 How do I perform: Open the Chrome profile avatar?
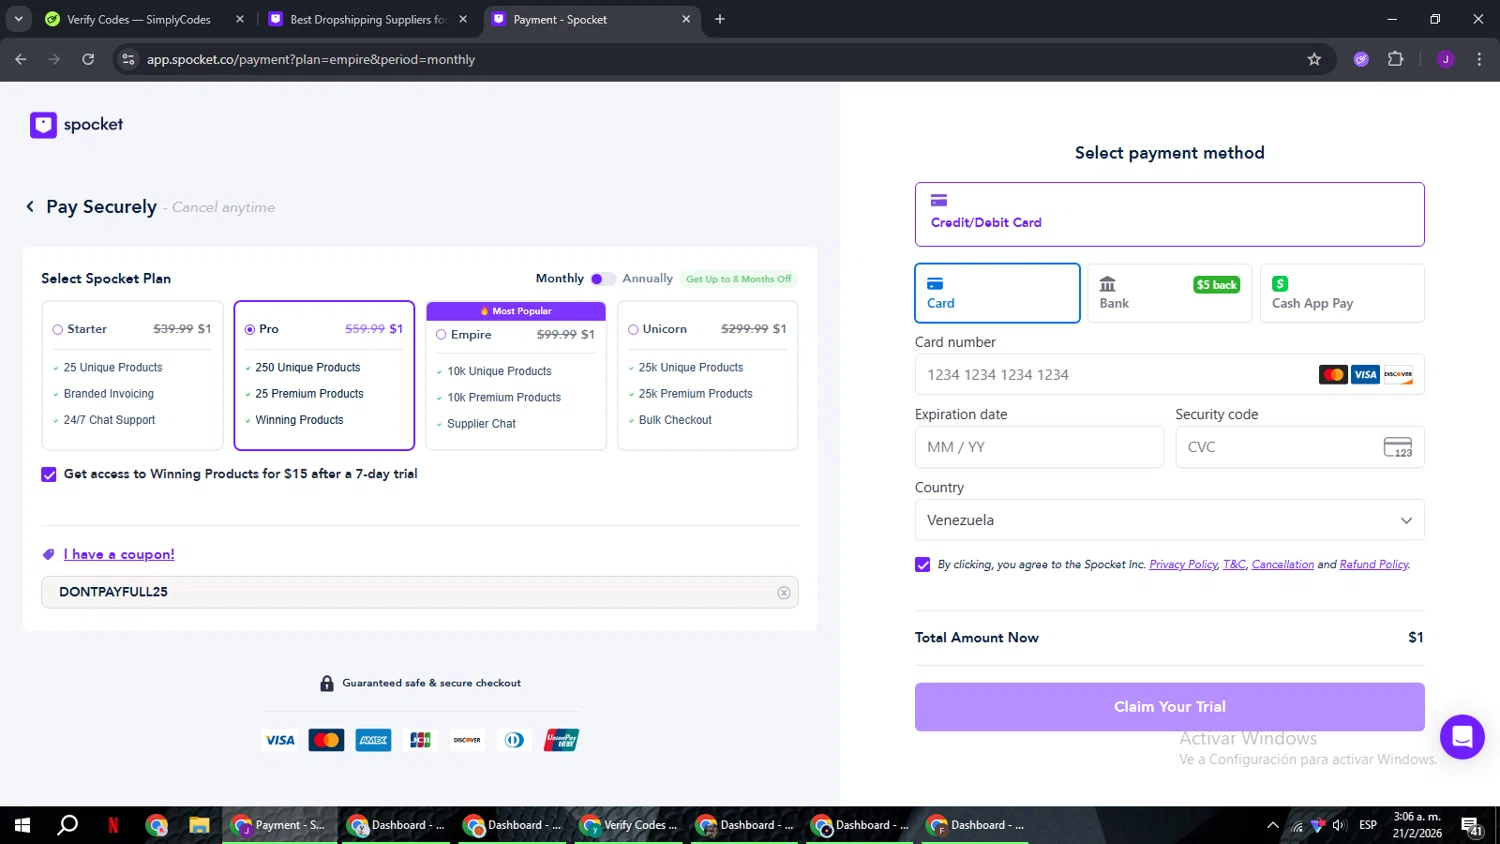click(1445, 59)
